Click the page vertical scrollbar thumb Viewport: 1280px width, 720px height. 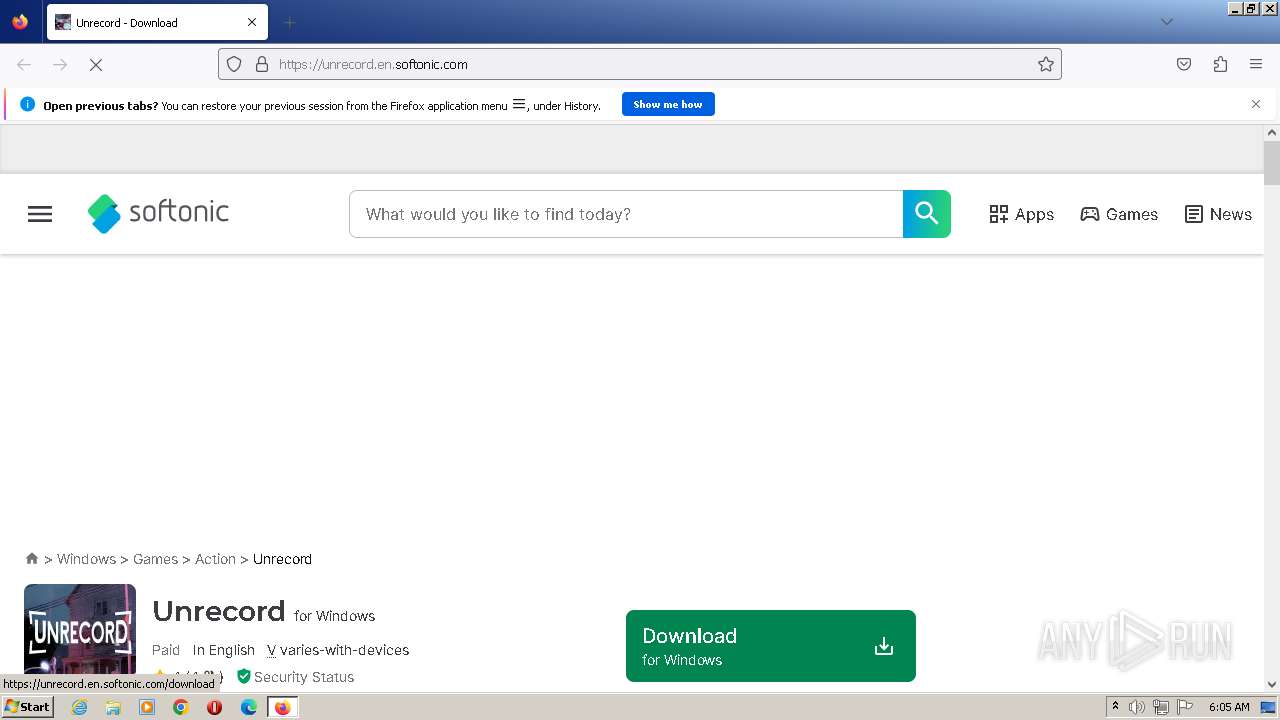coord(1272,163)
